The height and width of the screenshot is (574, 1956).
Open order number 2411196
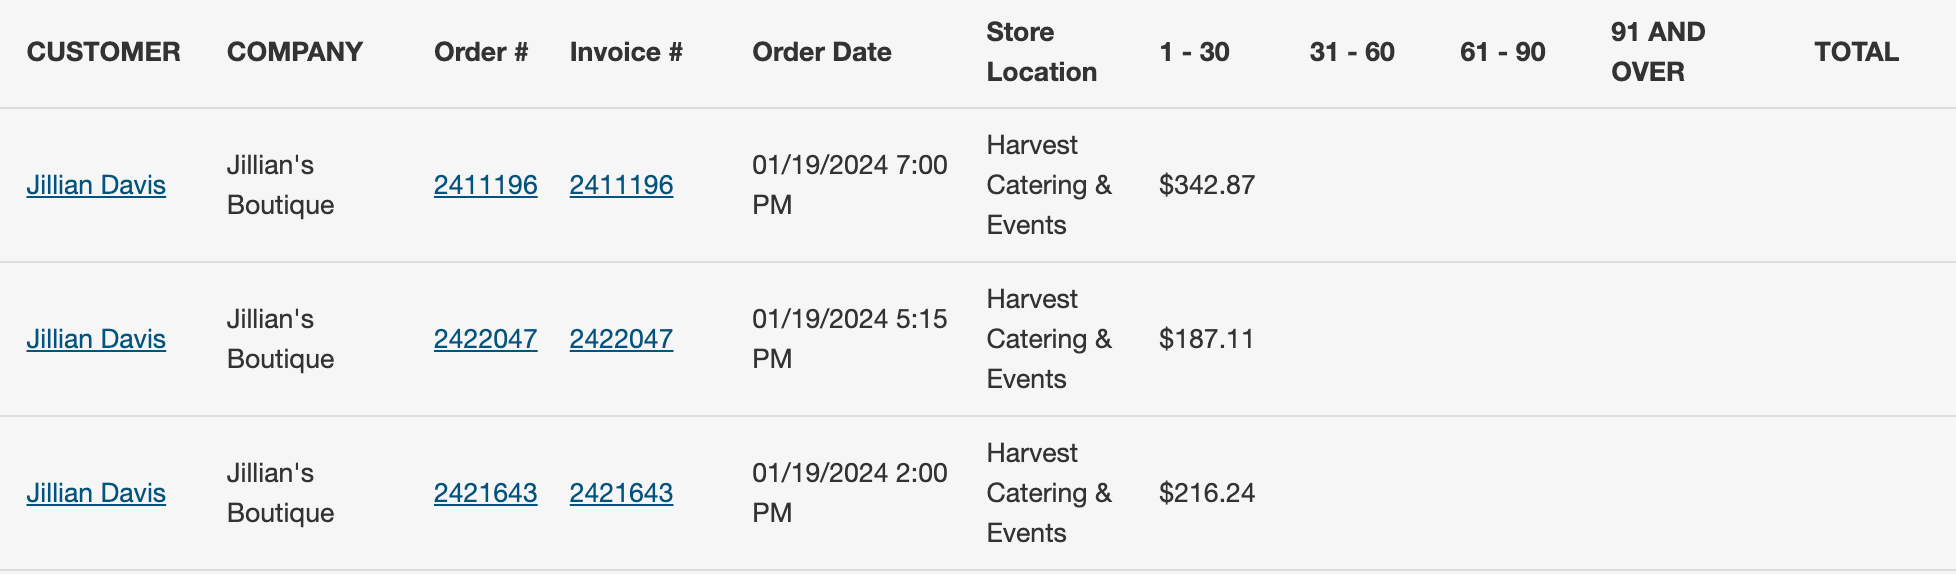coord(485,185)
